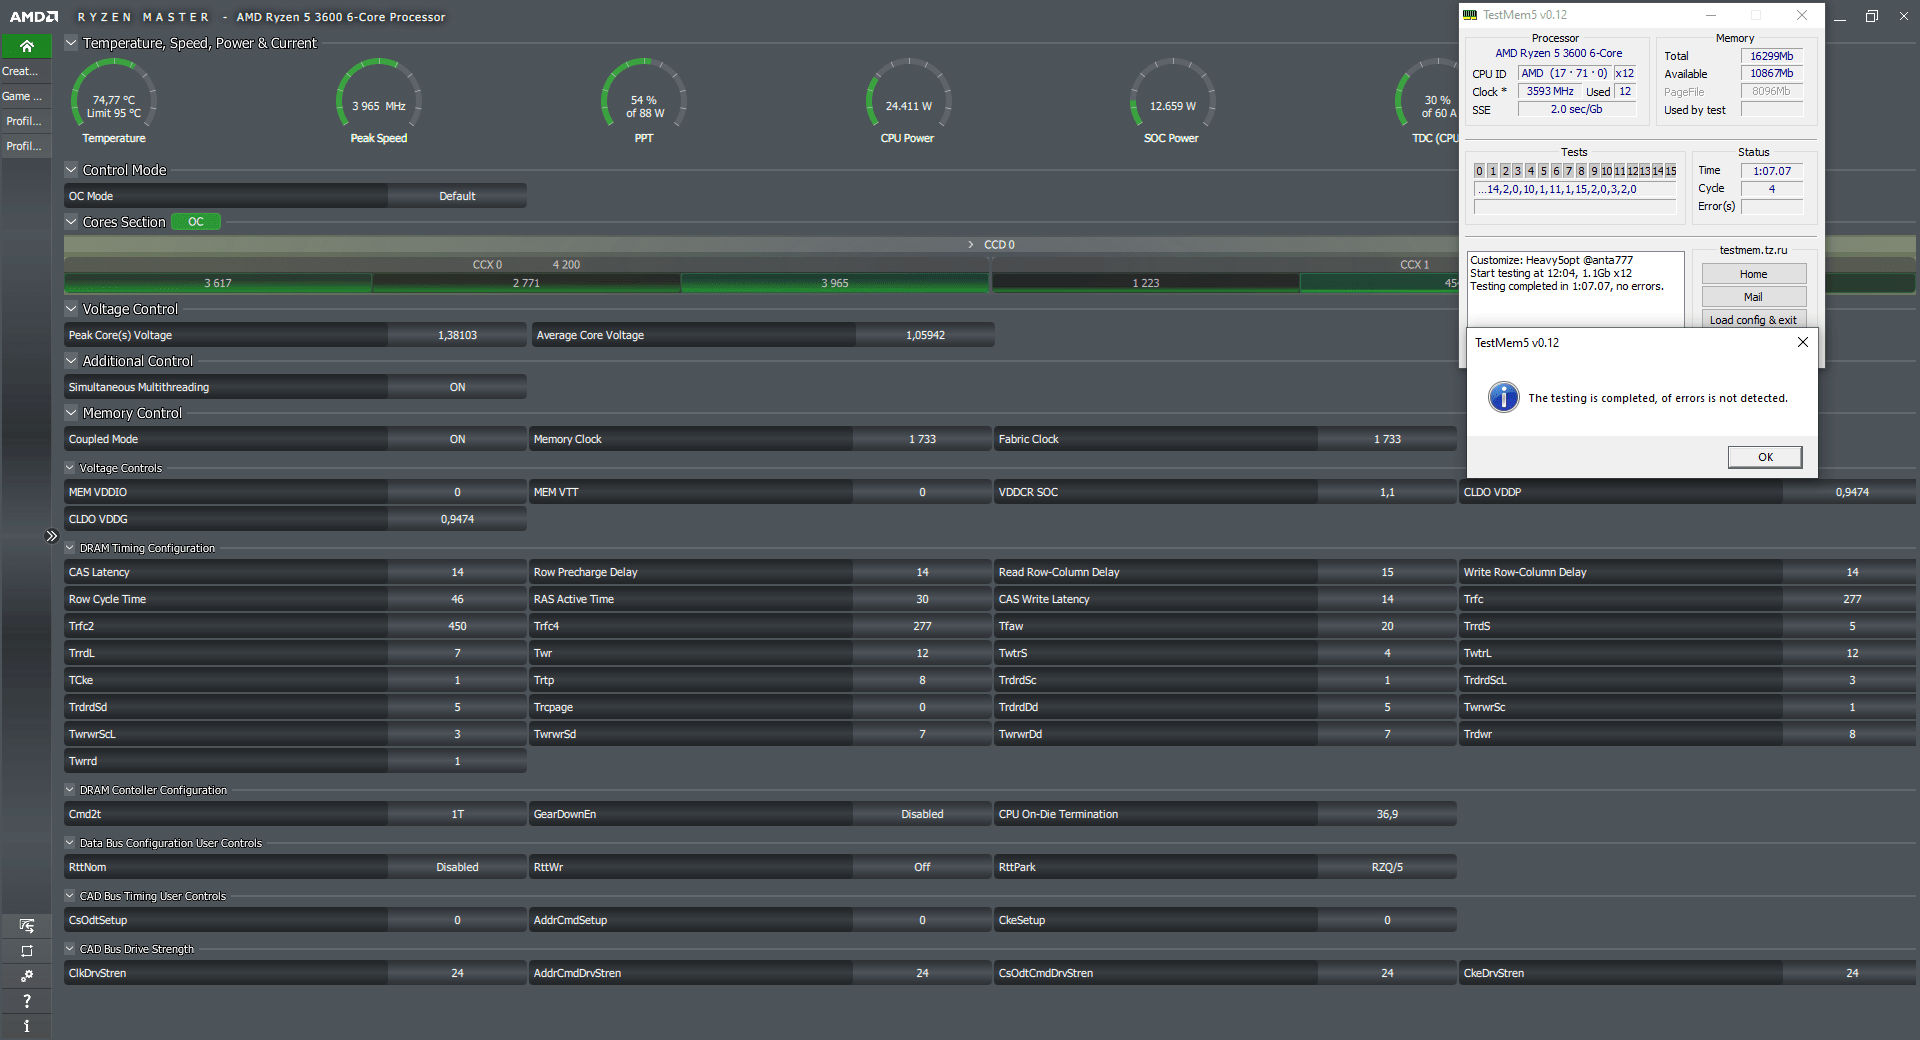Open help with the question mark icon

[x=26, y=1001]
